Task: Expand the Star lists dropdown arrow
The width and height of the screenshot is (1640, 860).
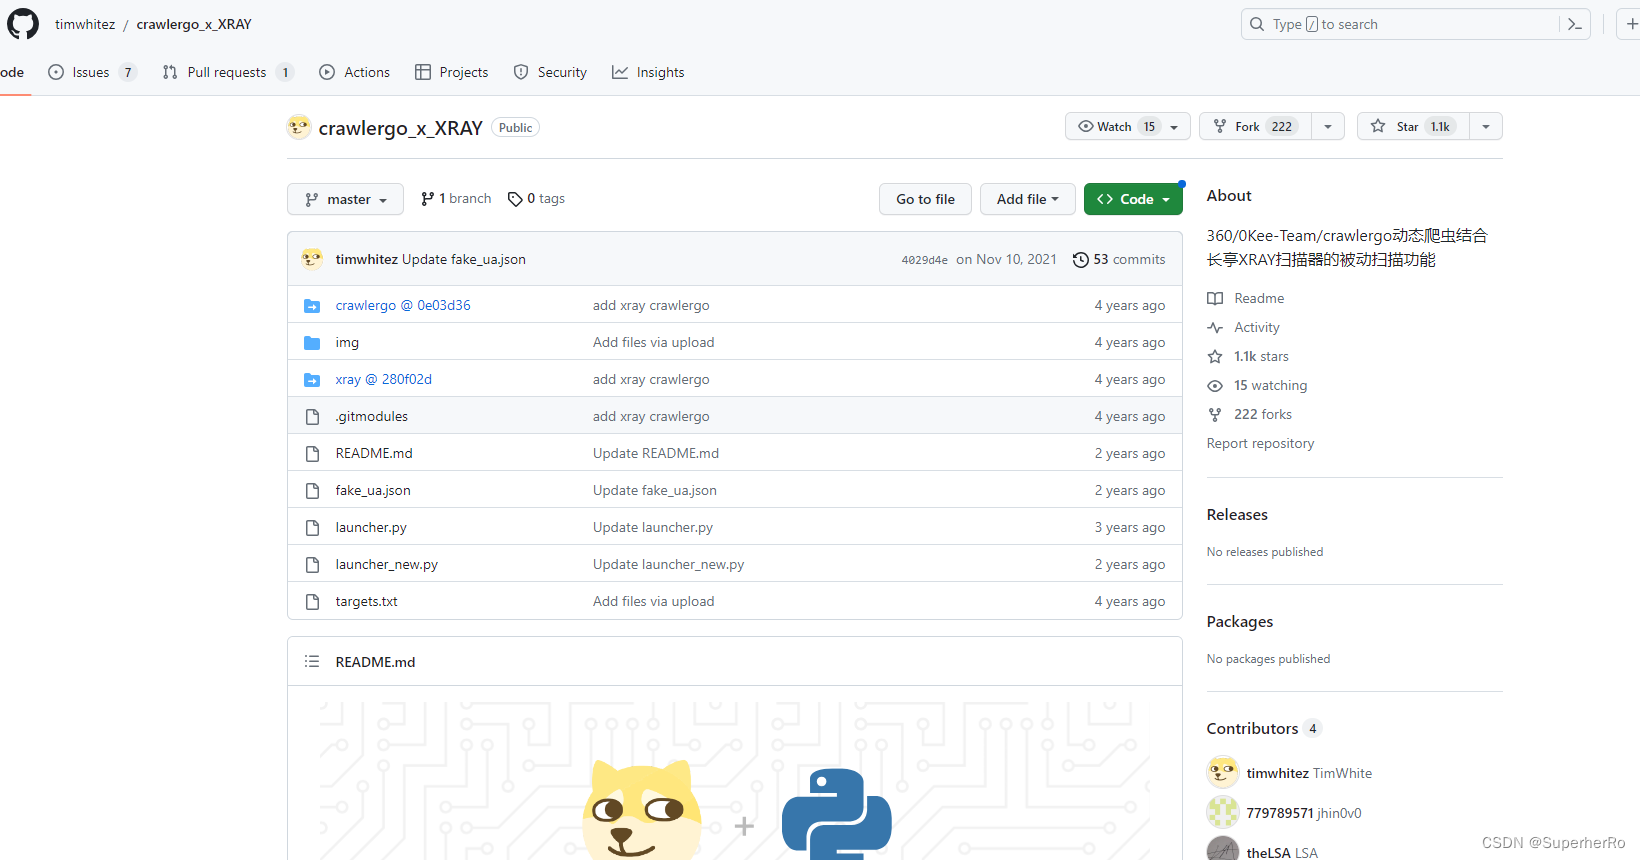Action: tap(1486, 126)
